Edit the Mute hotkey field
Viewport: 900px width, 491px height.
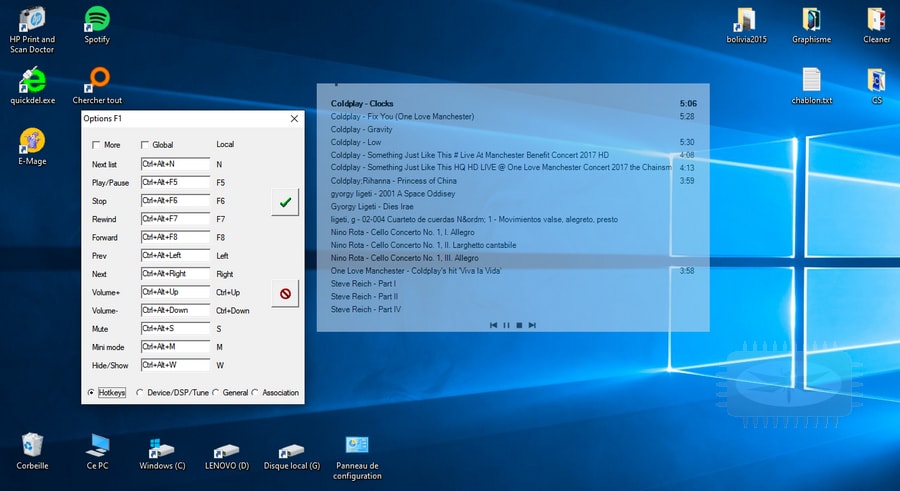[175, 328]
